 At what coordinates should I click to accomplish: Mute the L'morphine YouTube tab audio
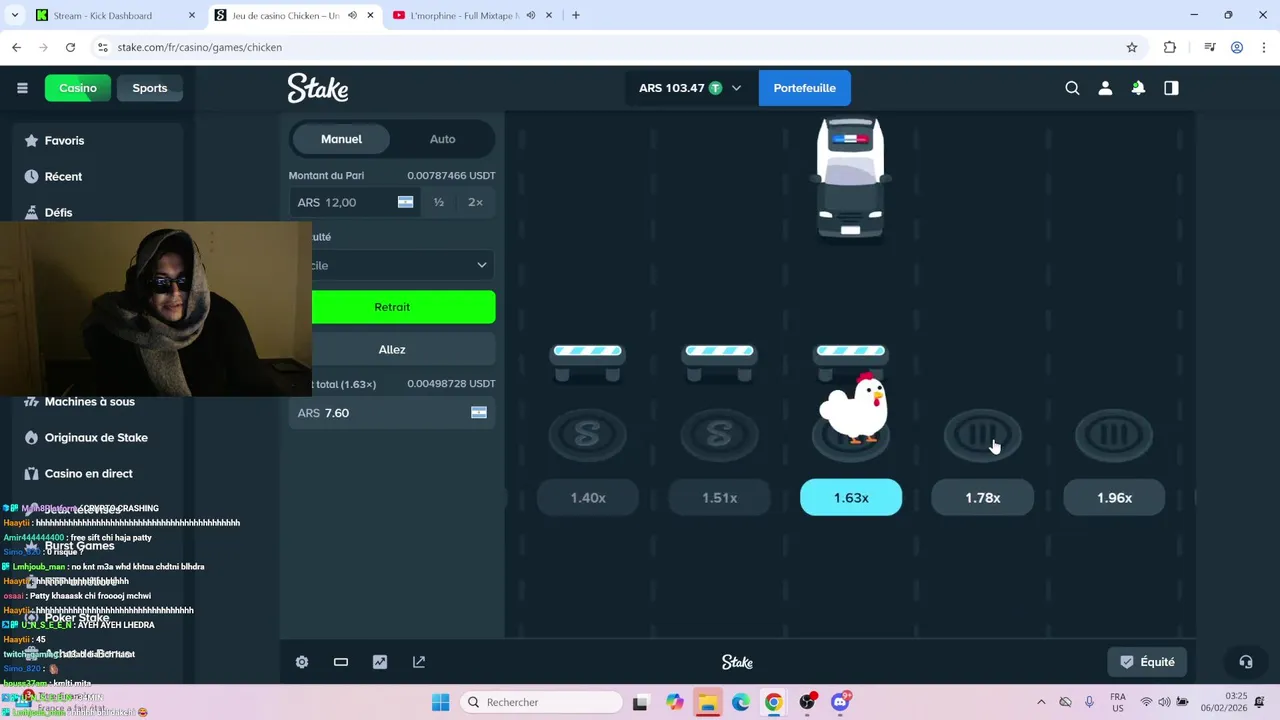531,15
